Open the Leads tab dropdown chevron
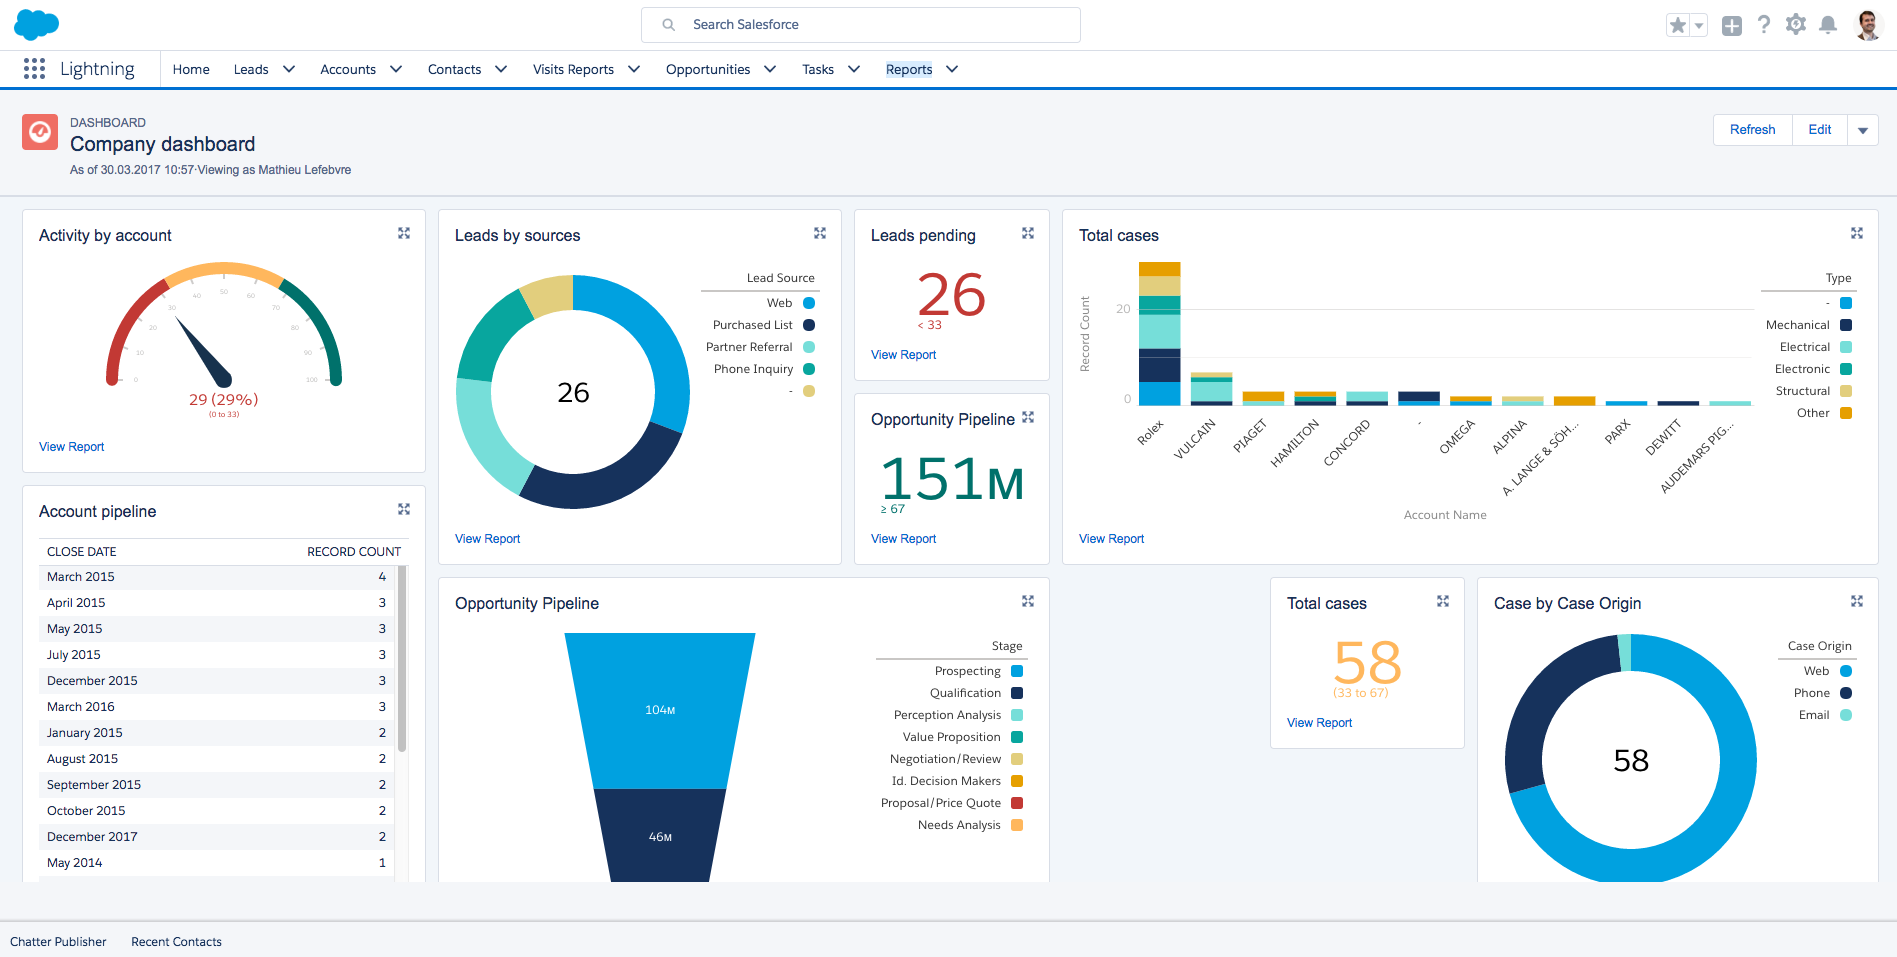Screen dimensions: 1897x957 tap(289, 69)
